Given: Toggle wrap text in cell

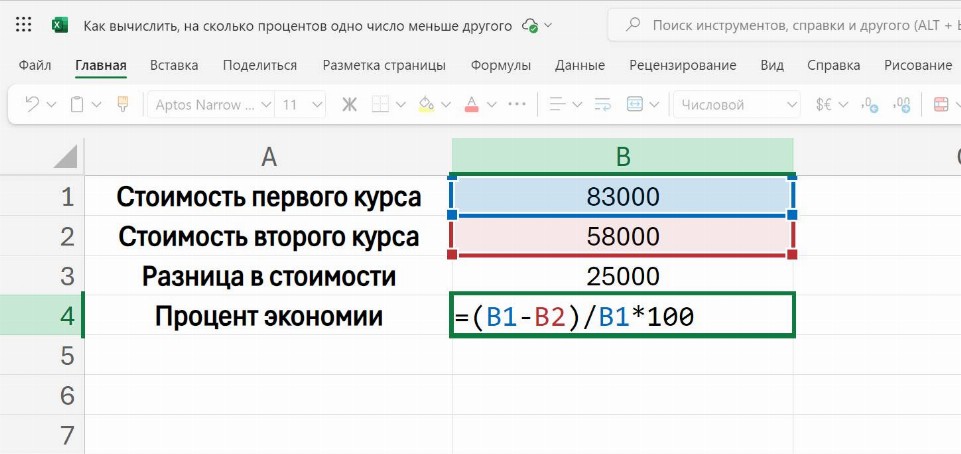Looking at the screenshot, I should point(602,104).
